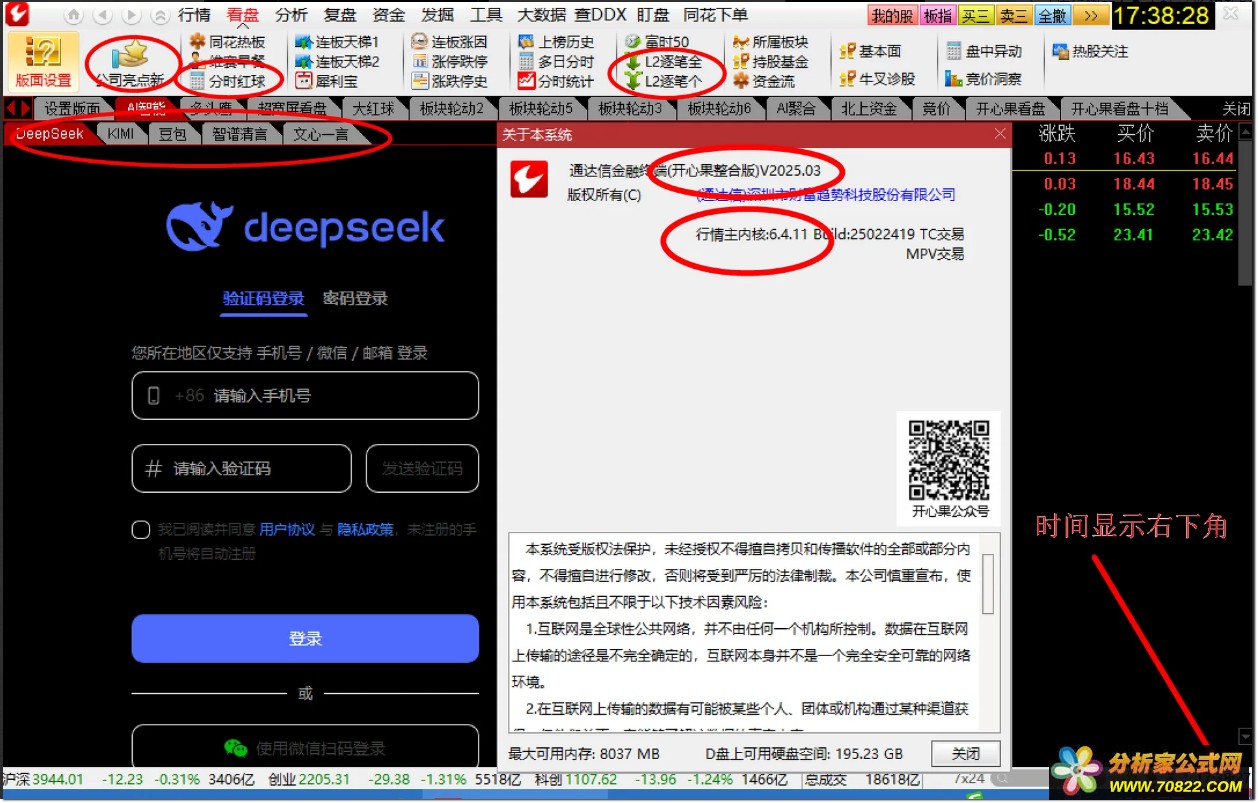
Task: Go back with the round back arrow
Action: (x=102, y=16)
